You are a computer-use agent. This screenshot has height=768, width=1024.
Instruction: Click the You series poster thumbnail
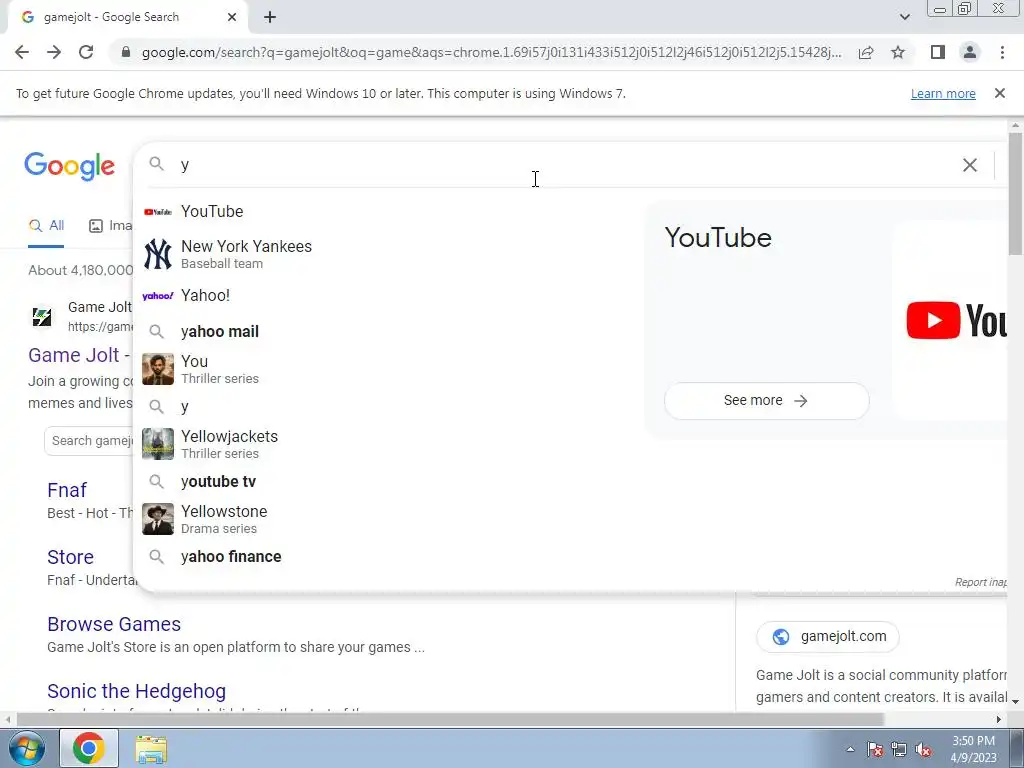158,369
